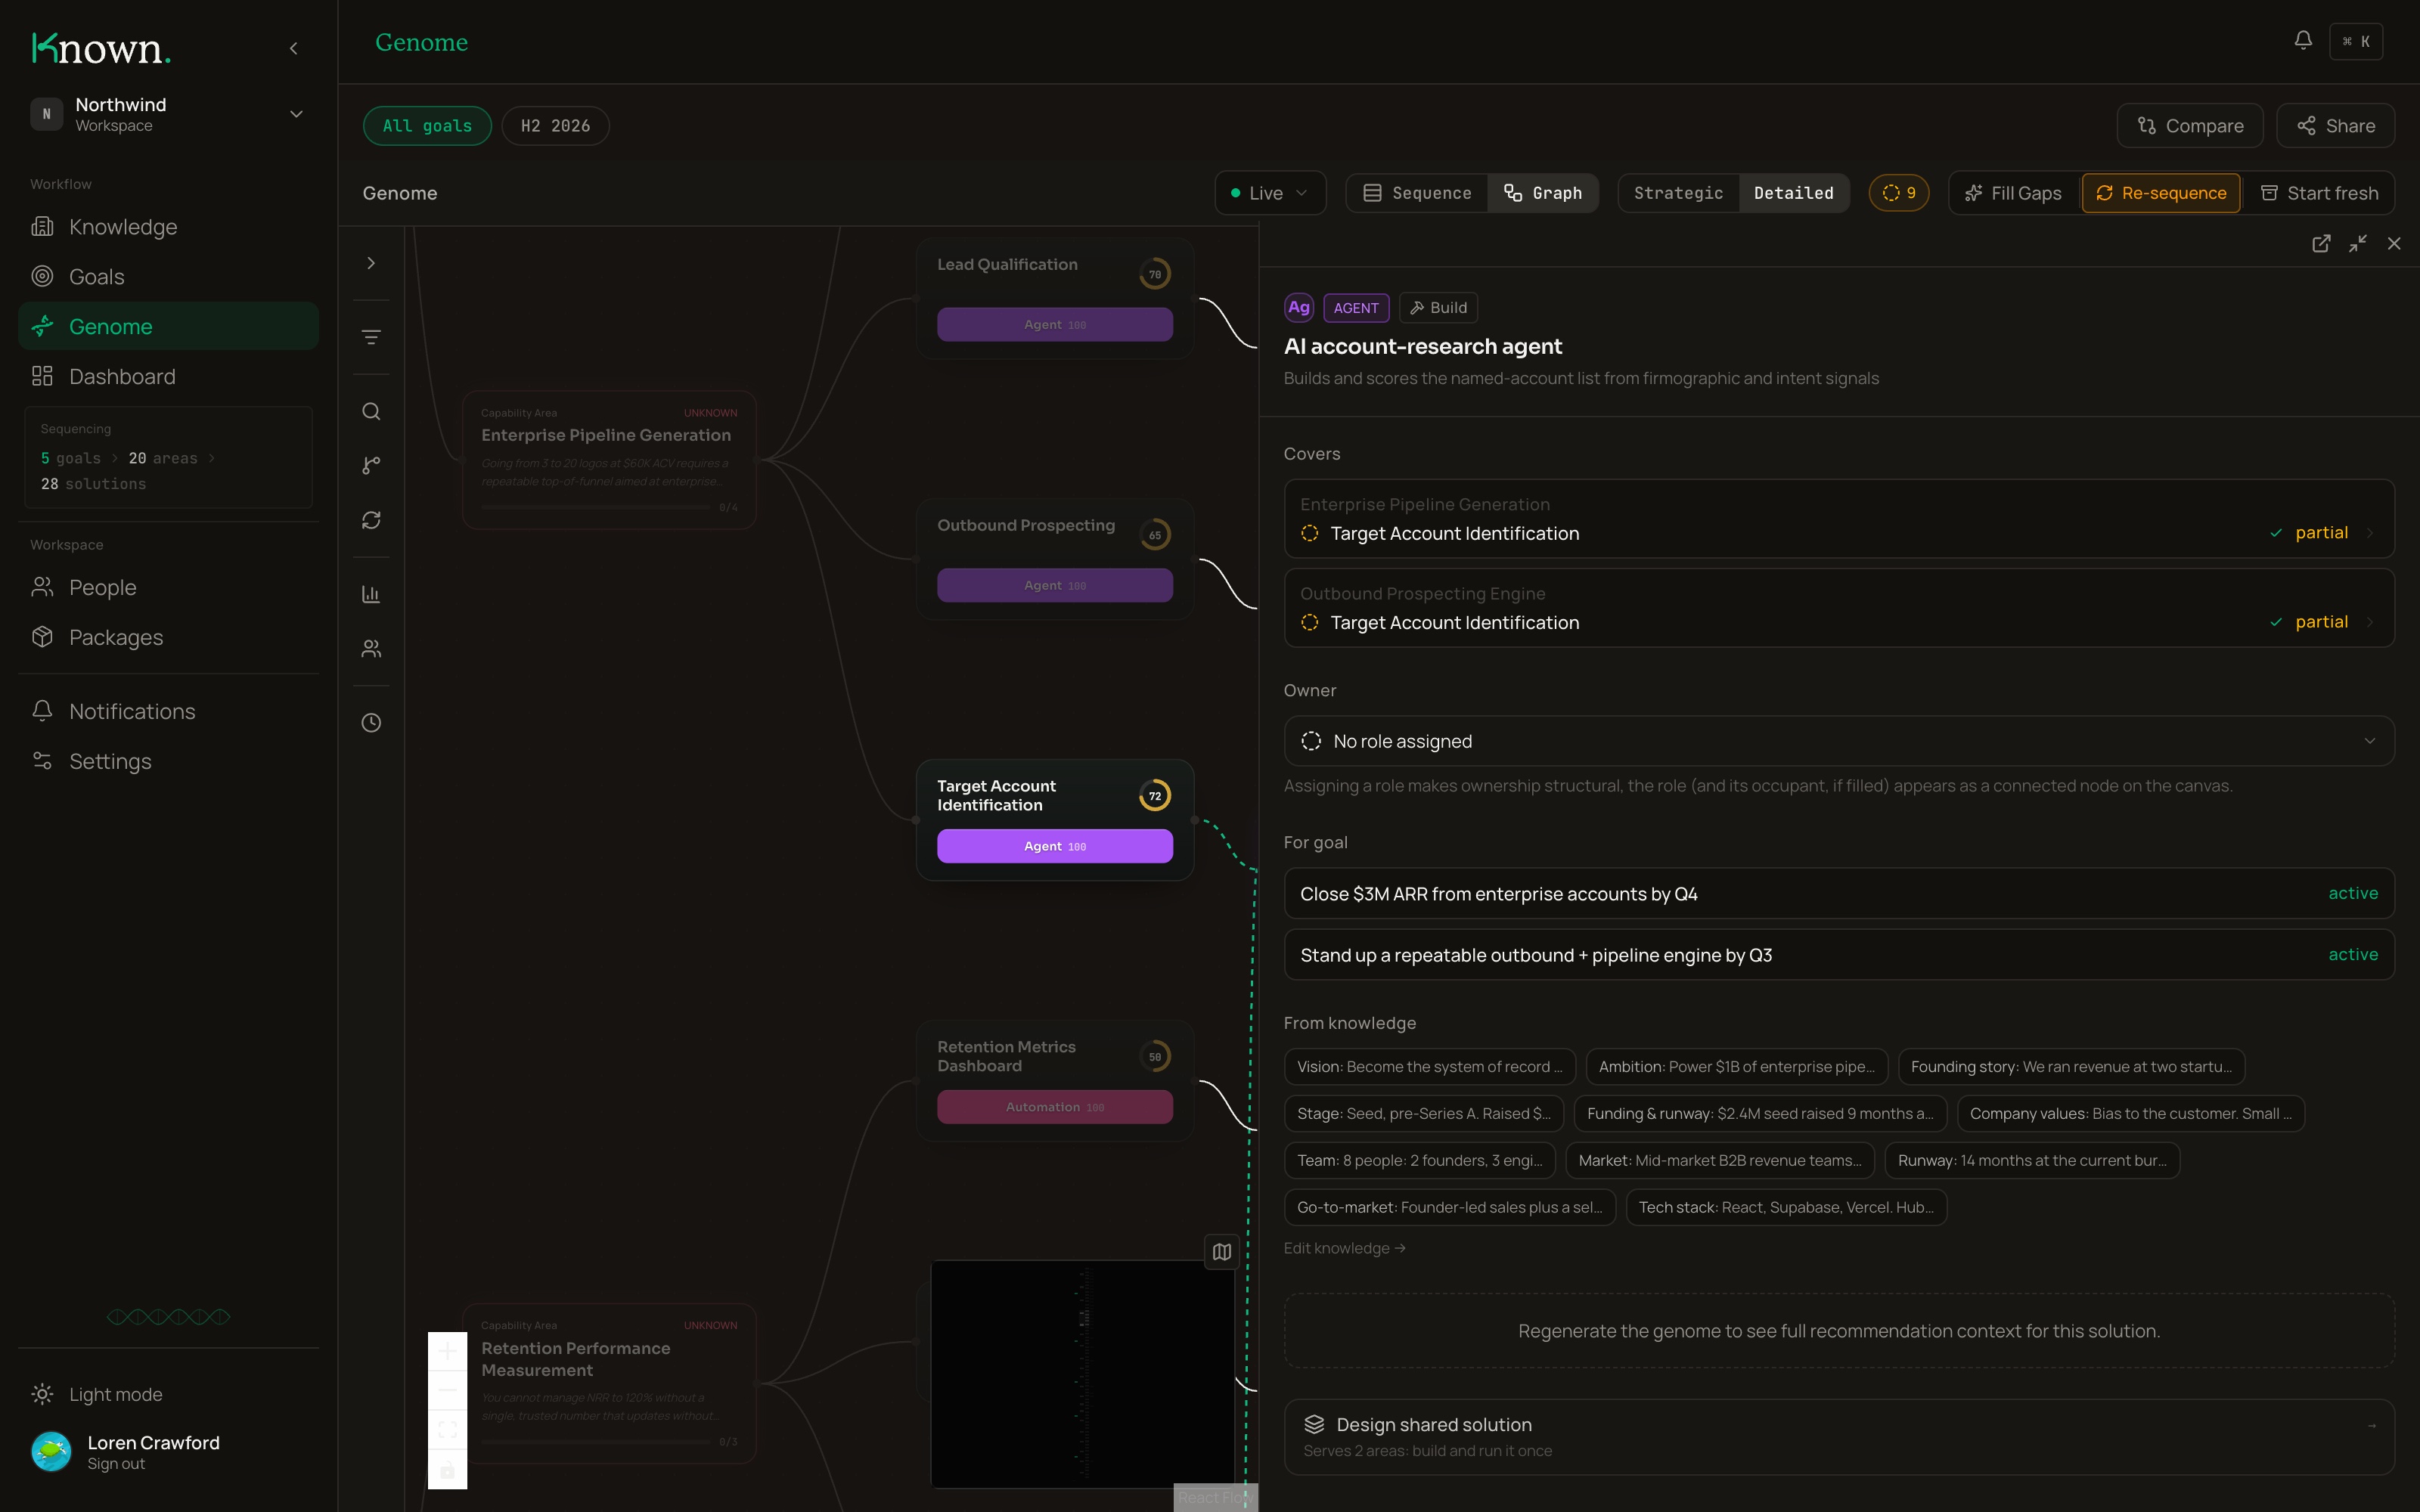Open solution panel in new window icon
Image resolution: width=2420 pixels, height=1512 pixels.
point(2321,244)
